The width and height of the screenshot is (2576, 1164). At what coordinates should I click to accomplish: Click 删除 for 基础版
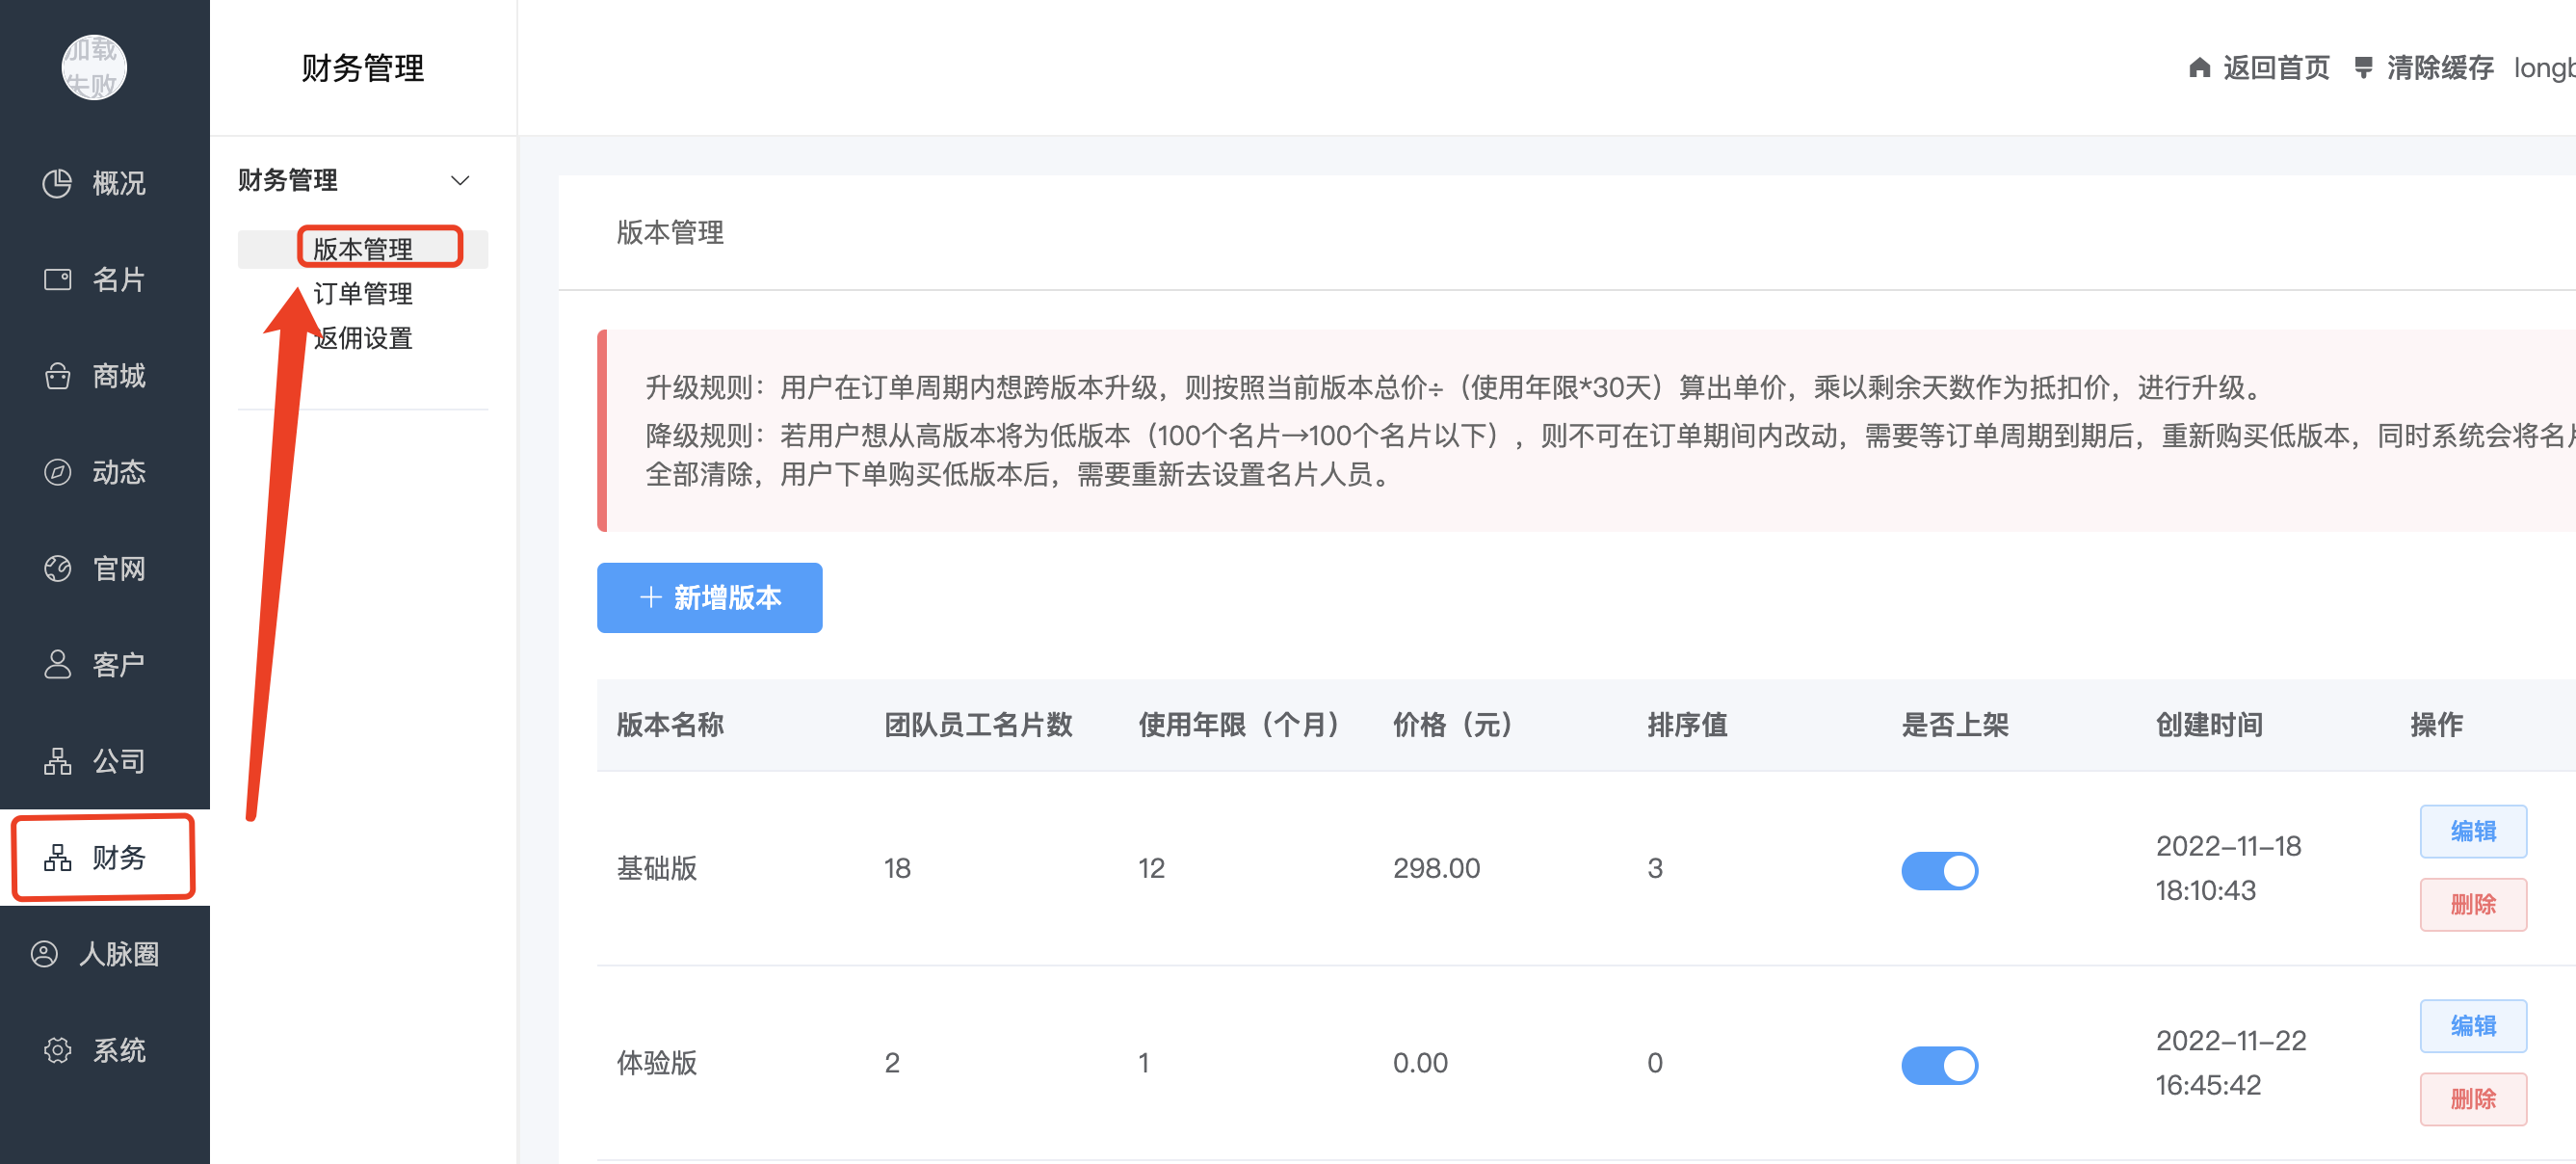pos(2472,904)
